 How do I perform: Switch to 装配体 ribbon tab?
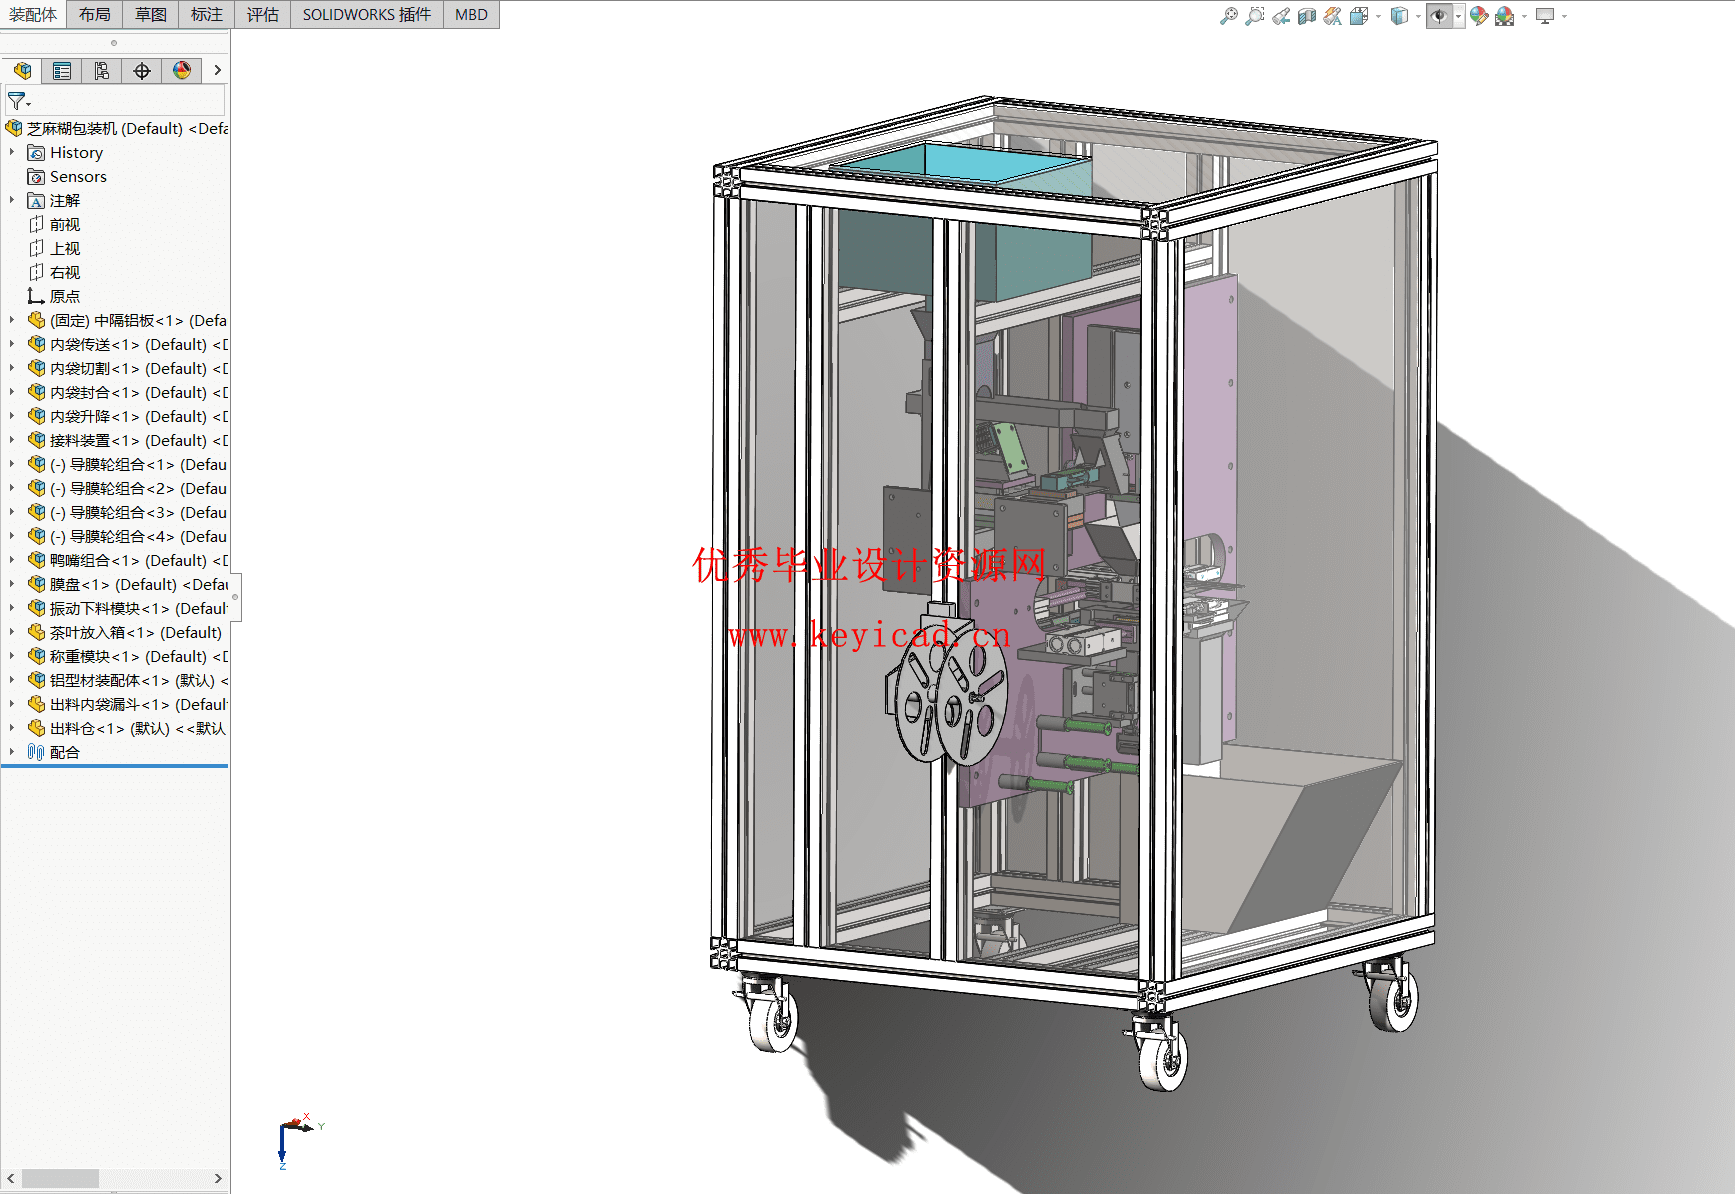[33, 14]
